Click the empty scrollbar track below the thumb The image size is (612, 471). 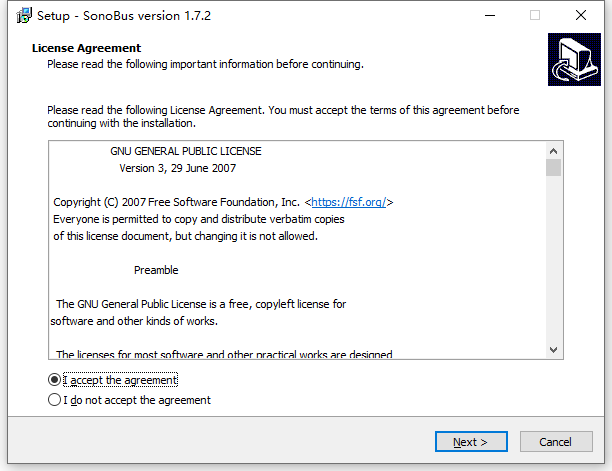coord(553,260)
